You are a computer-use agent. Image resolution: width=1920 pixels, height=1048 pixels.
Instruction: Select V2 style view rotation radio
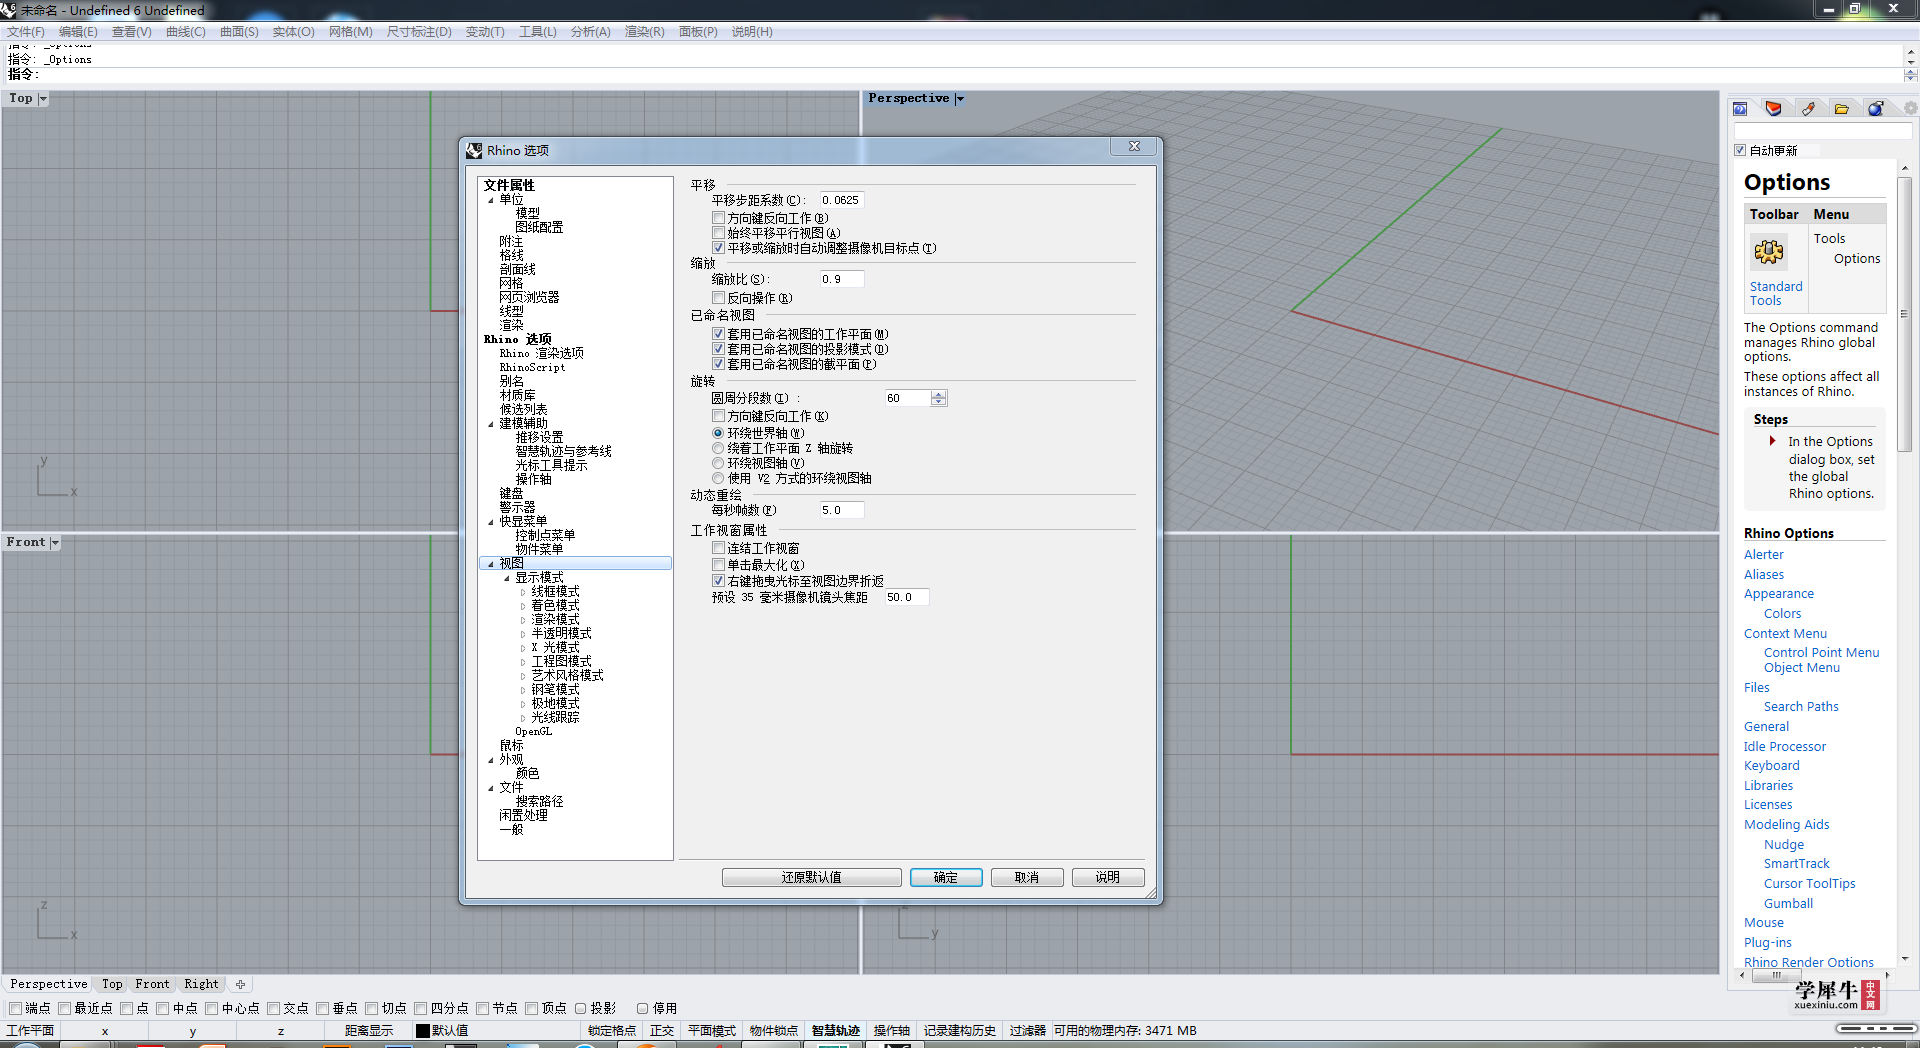click(x=718, y=478)
